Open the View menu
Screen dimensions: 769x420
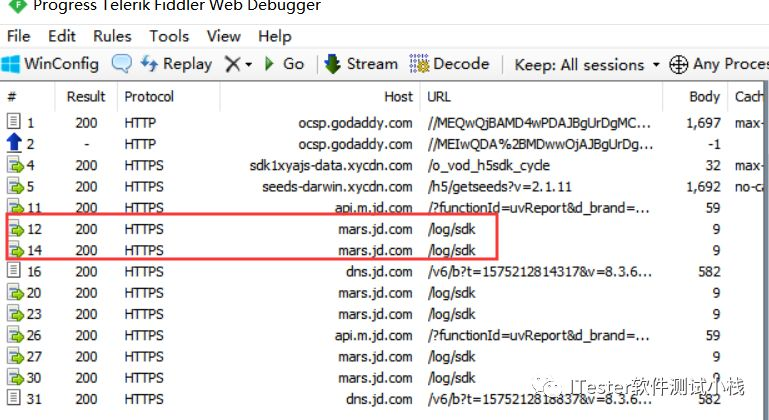tap(224, 36)
